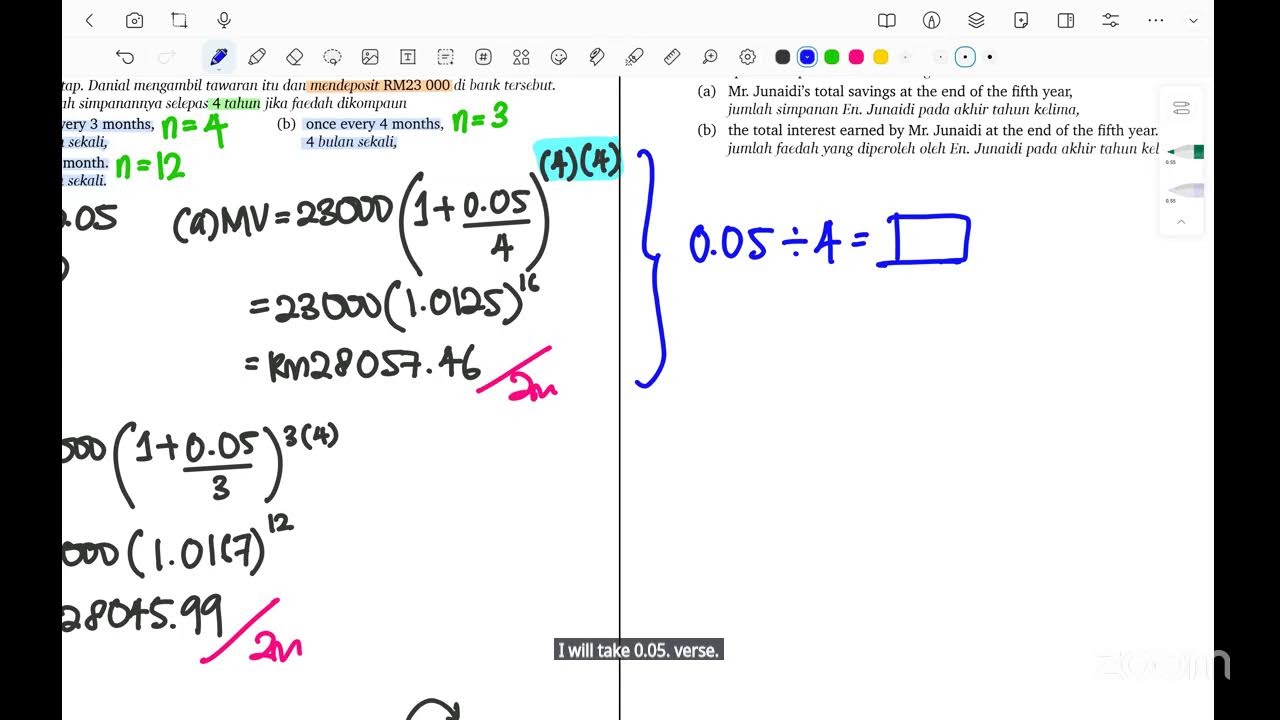The height and width of the screenshot is (720, 1280).
Task: Insert an image with the picture tool
Action: [x=370, y=57]
